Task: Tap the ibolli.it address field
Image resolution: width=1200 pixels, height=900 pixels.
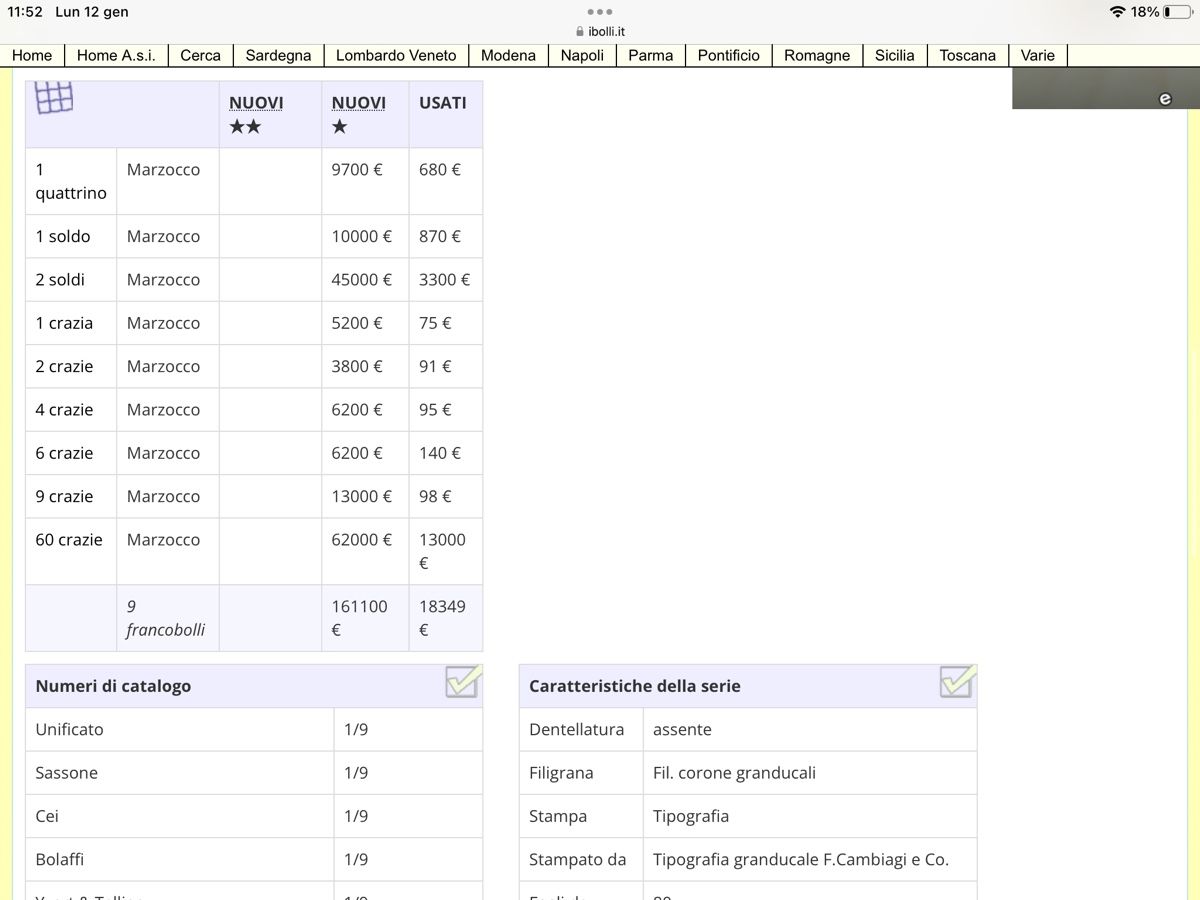Action: point(606,32)
